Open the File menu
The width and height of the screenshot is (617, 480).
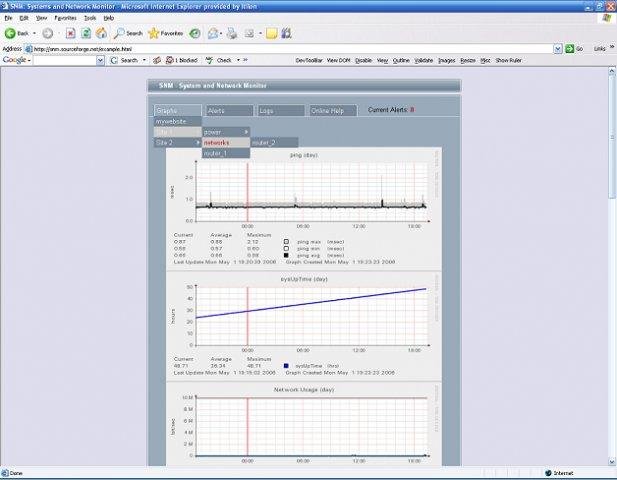click(x=8, y=18)
